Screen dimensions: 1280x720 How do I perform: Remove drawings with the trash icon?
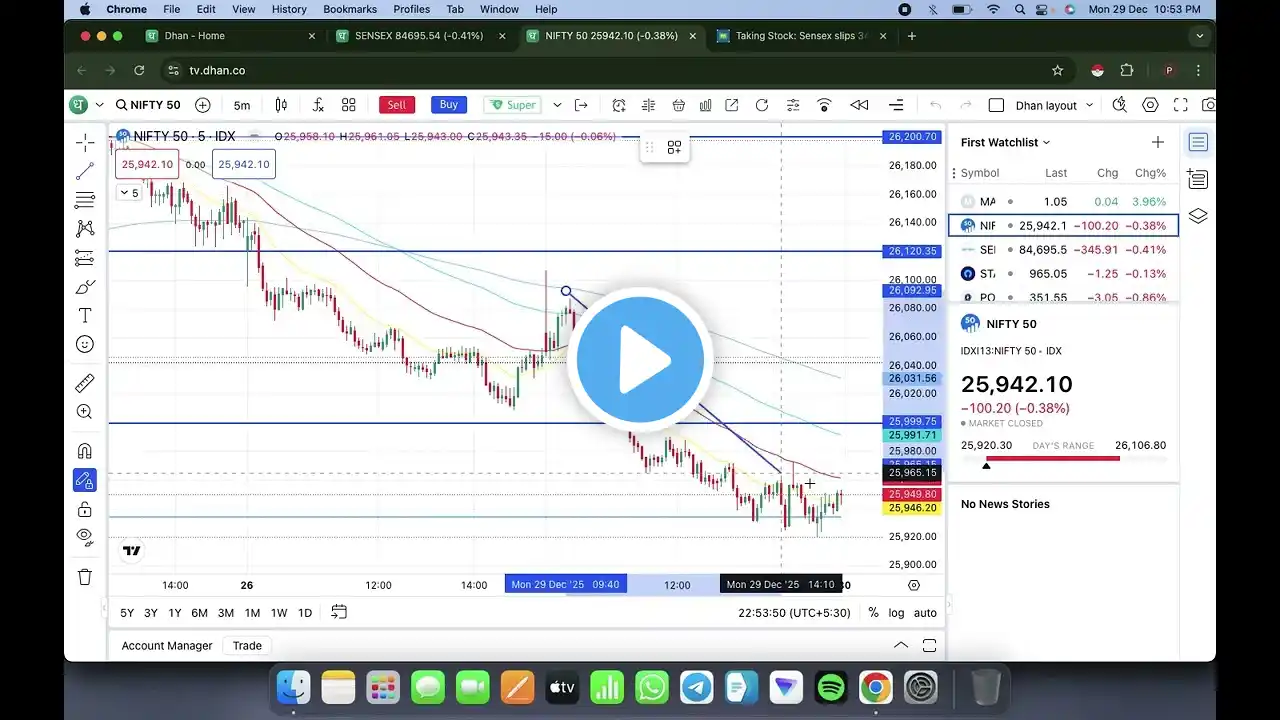[x=85, y=577]
